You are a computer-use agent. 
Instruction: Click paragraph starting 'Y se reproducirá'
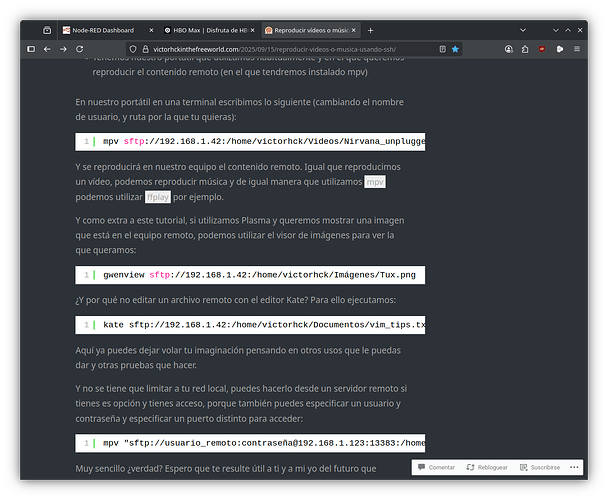point(238,182)
